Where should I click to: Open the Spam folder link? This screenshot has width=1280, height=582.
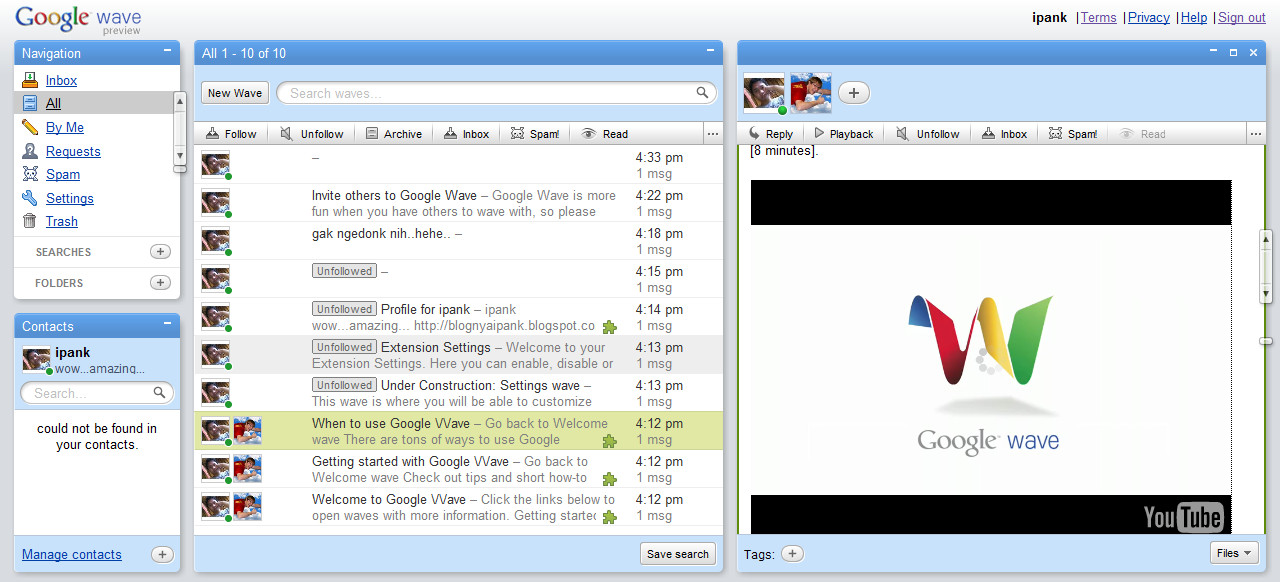click(63, 174)
